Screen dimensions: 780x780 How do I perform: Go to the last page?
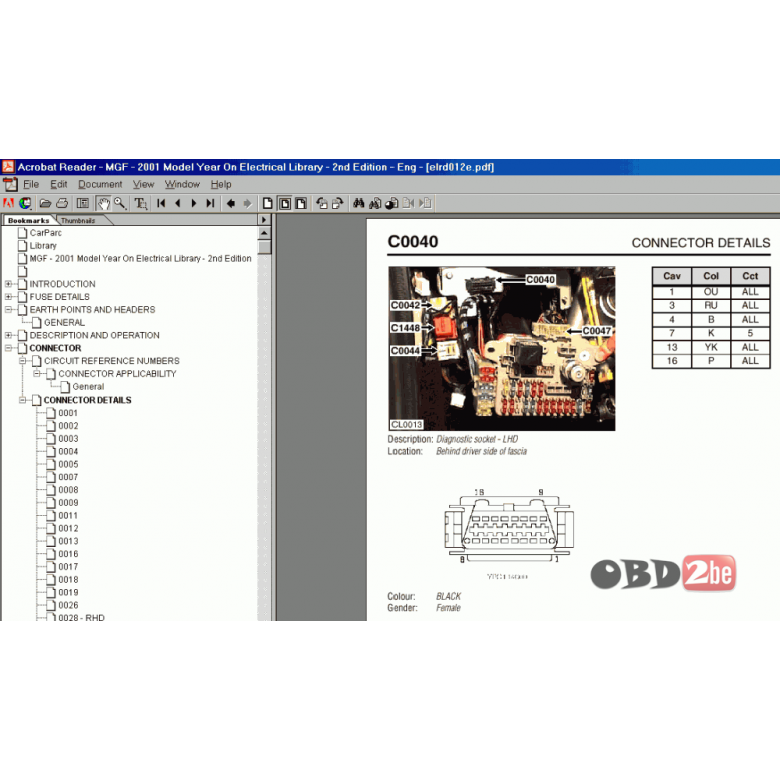pos(210,203)
